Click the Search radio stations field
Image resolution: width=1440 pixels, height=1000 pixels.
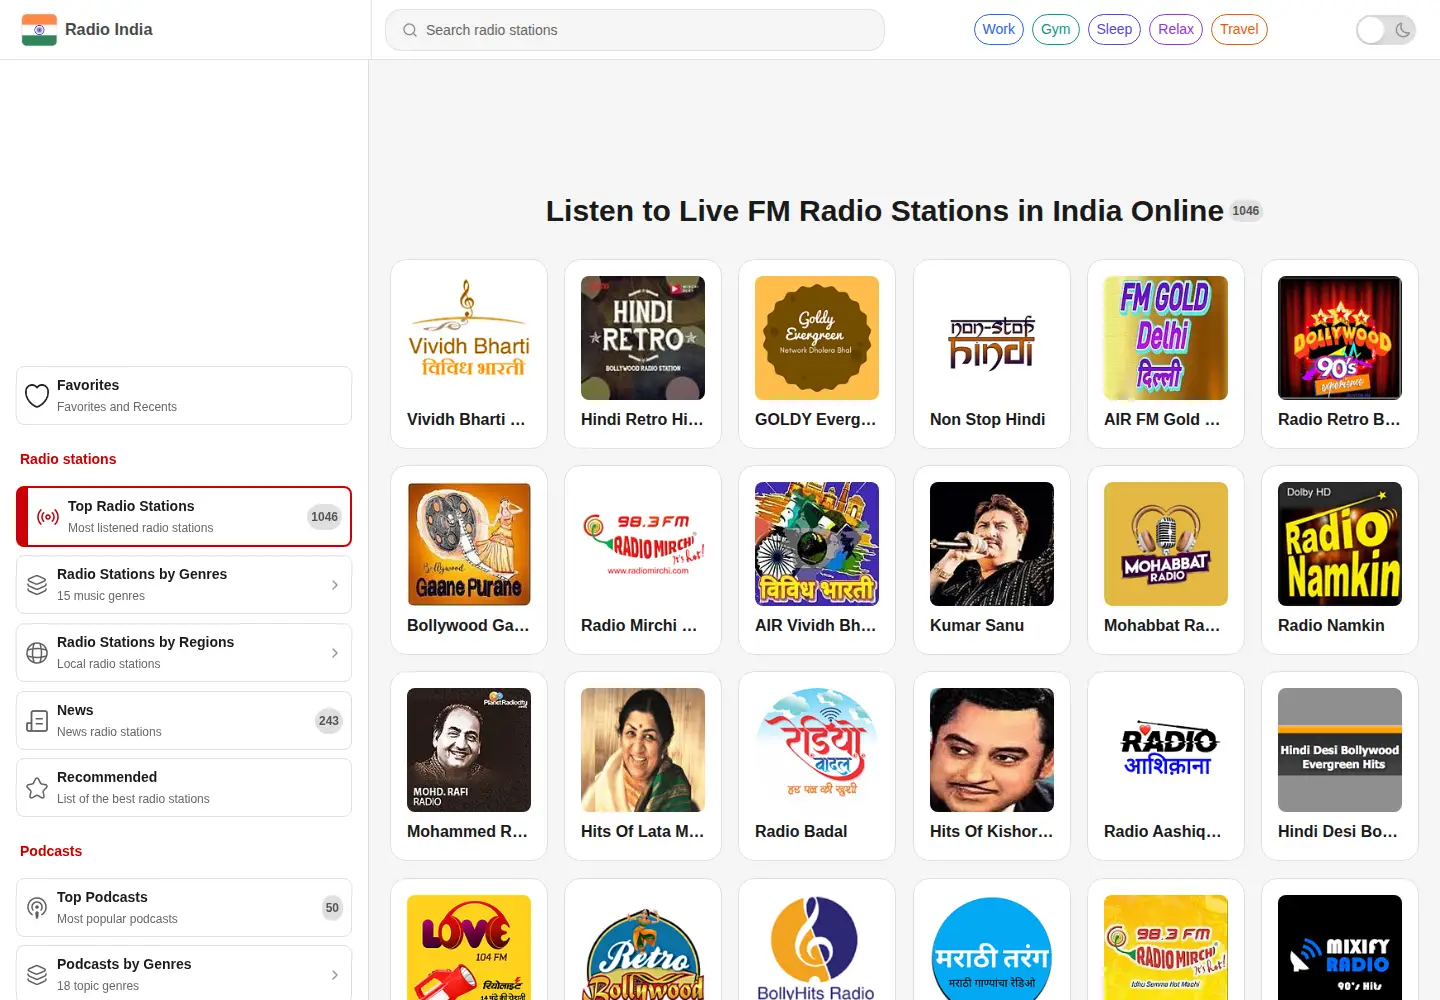[635, 30]
